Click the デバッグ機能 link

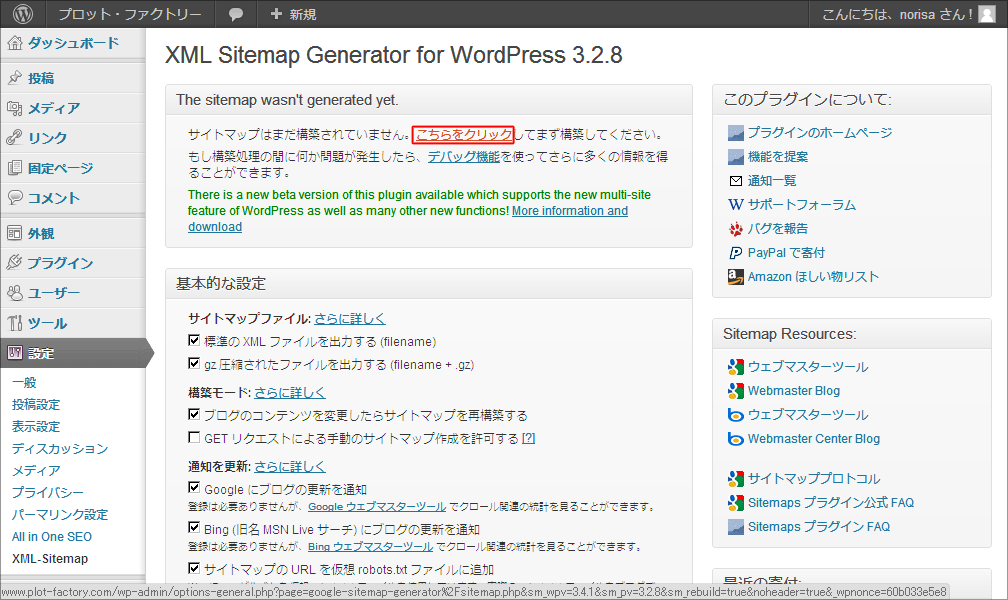(x=464, y=156)
